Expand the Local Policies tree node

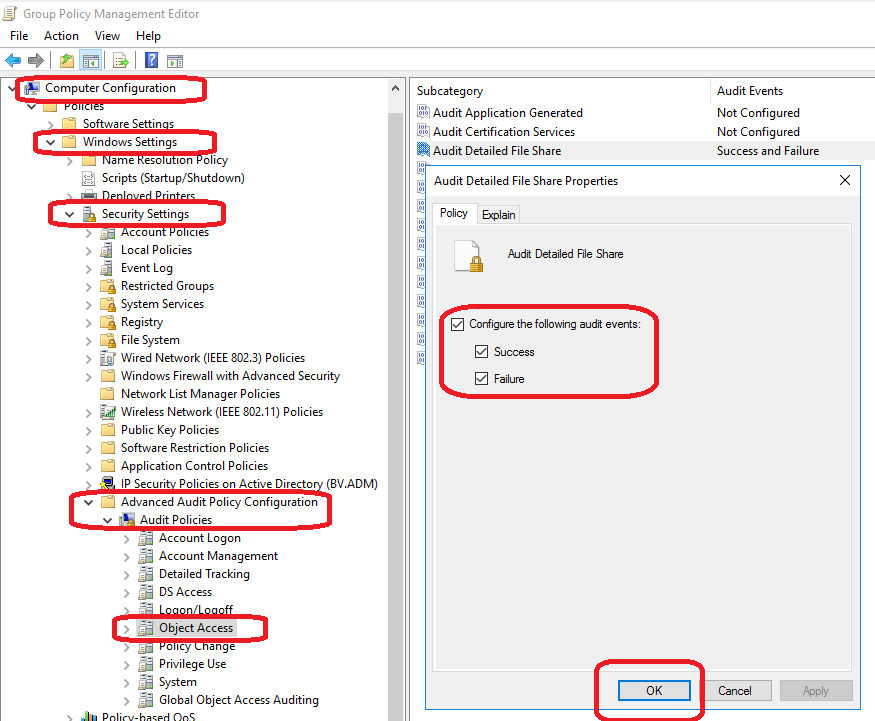(x=88, y=250)
